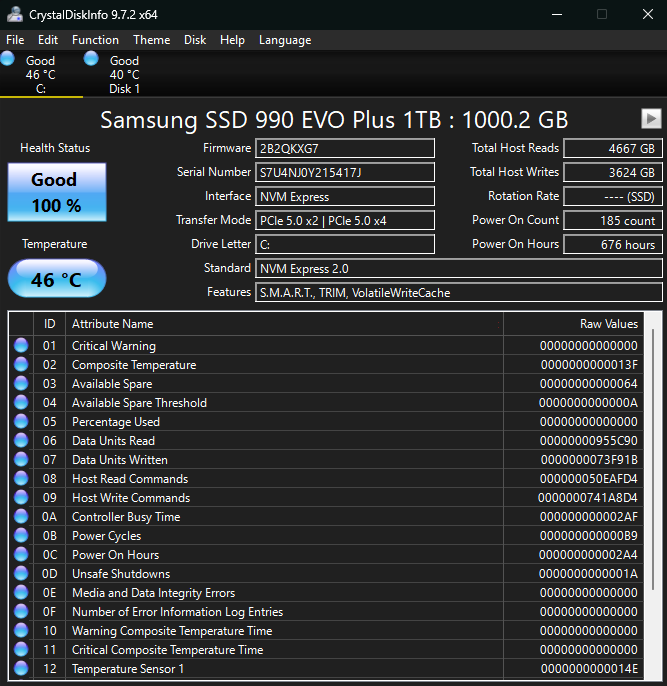
Task: Click status orb of Percentage Used row
Action: [x=21, y=421]
